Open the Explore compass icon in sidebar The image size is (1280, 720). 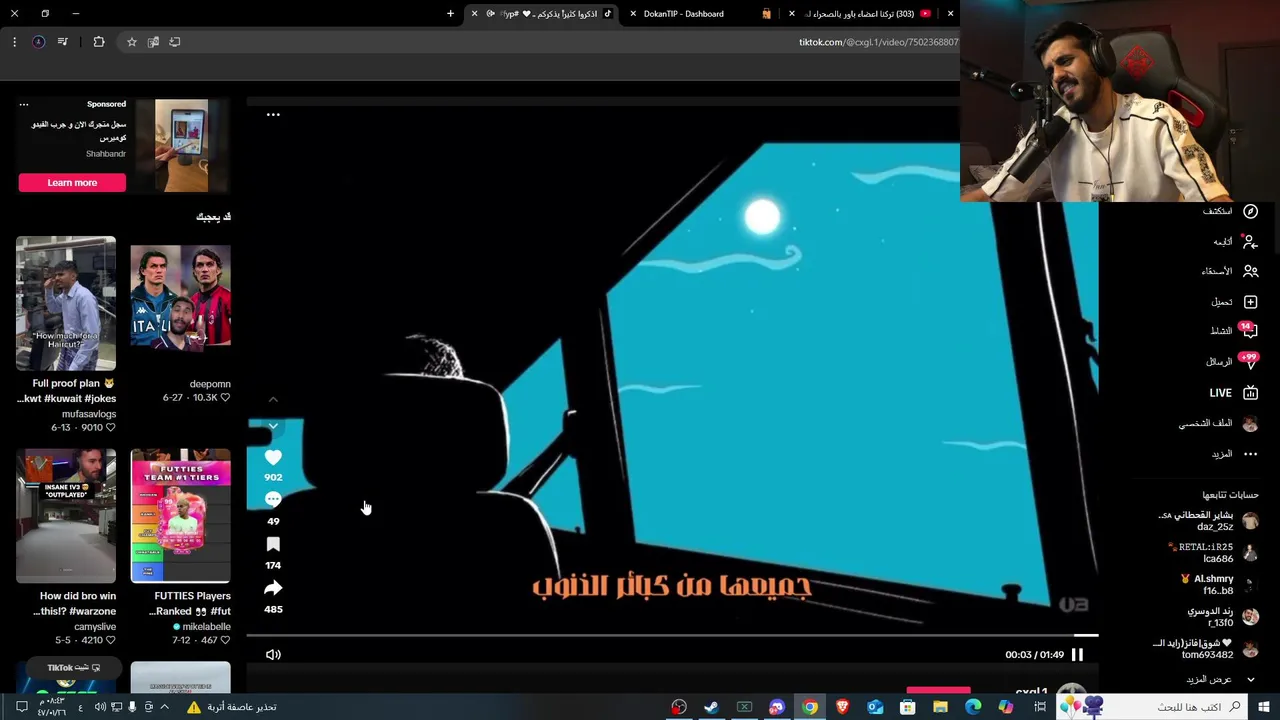point(1250,211)
